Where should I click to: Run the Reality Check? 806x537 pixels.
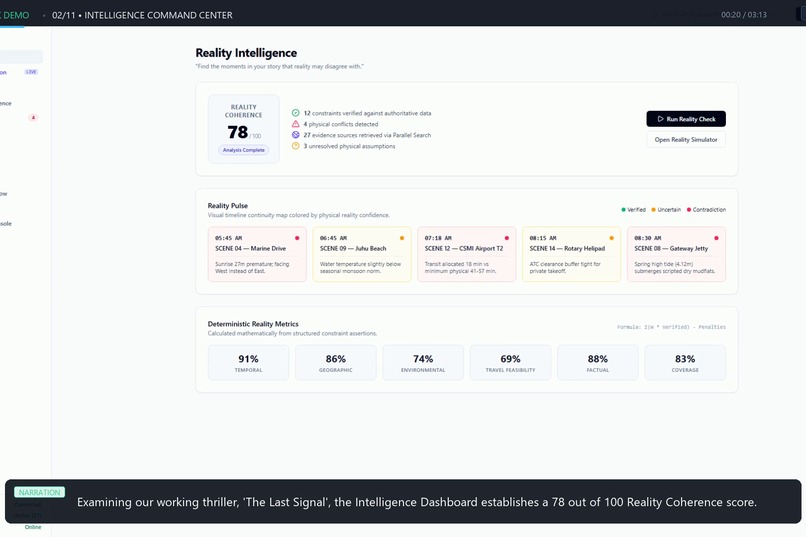[x=686, y=119]
